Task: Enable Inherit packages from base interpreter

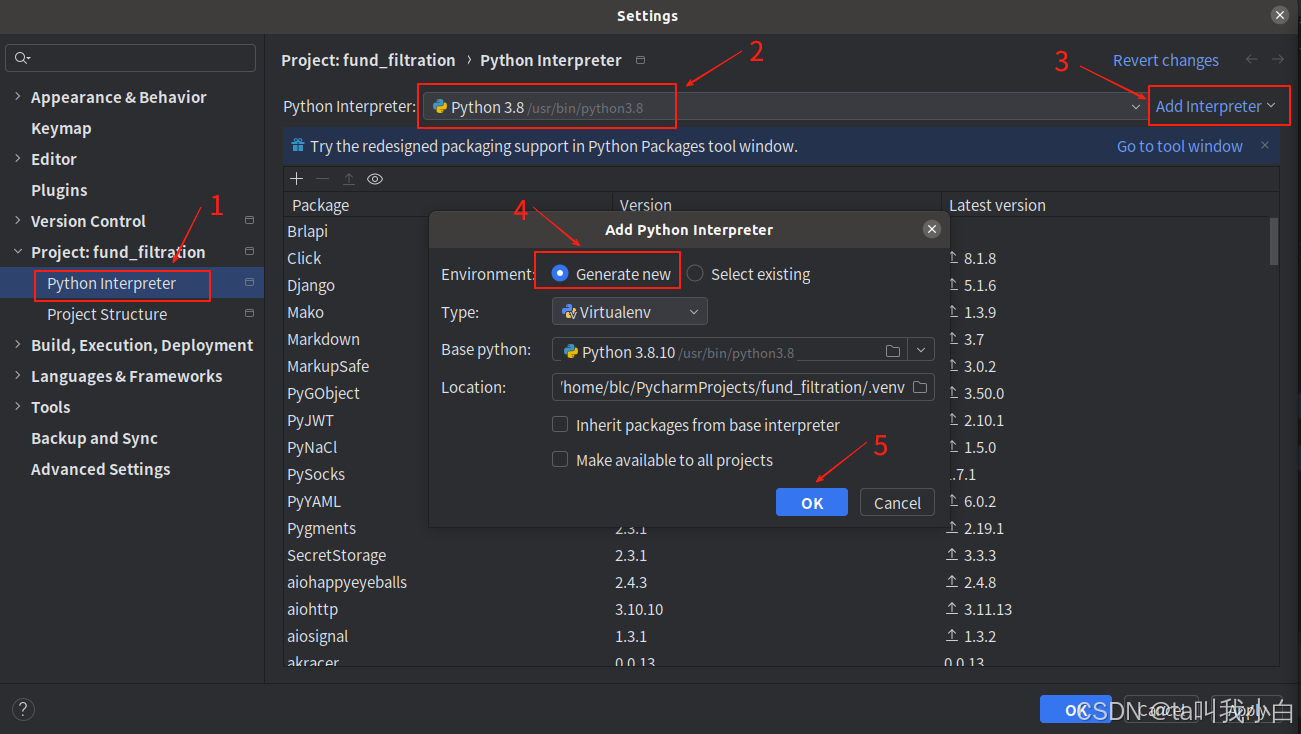Action: [560, 425]
